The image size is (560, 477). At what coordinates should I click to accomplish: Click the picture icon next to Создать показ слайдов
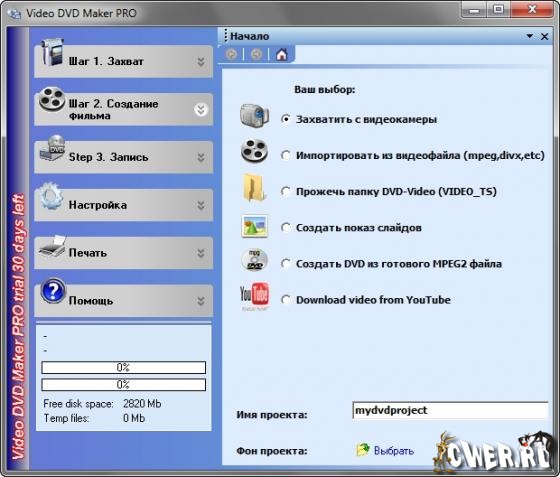[x=254, y=226]
